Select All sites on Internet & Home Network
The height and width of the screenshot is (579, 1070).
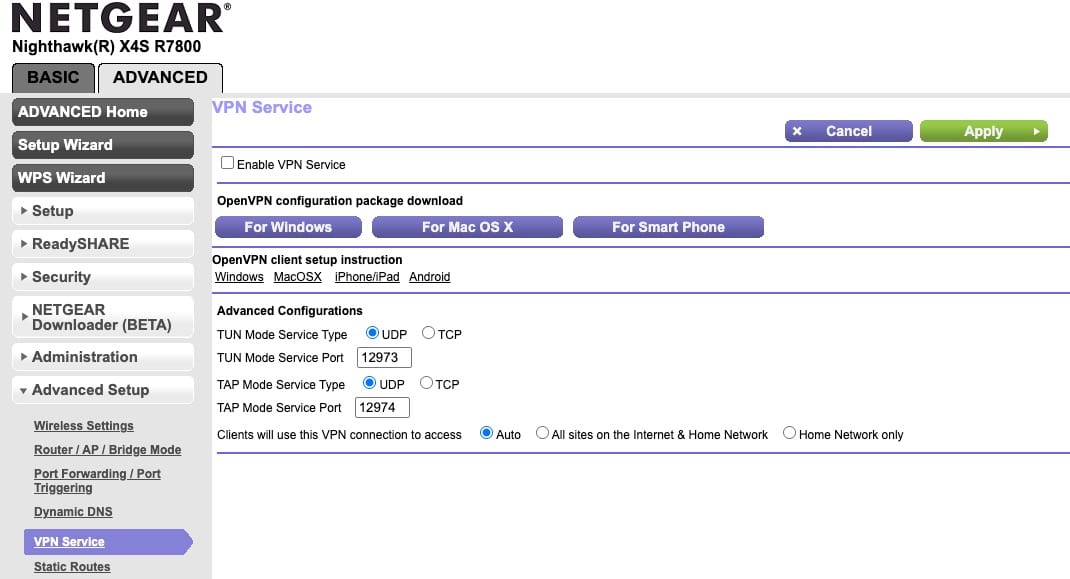(x=543, y=434)
